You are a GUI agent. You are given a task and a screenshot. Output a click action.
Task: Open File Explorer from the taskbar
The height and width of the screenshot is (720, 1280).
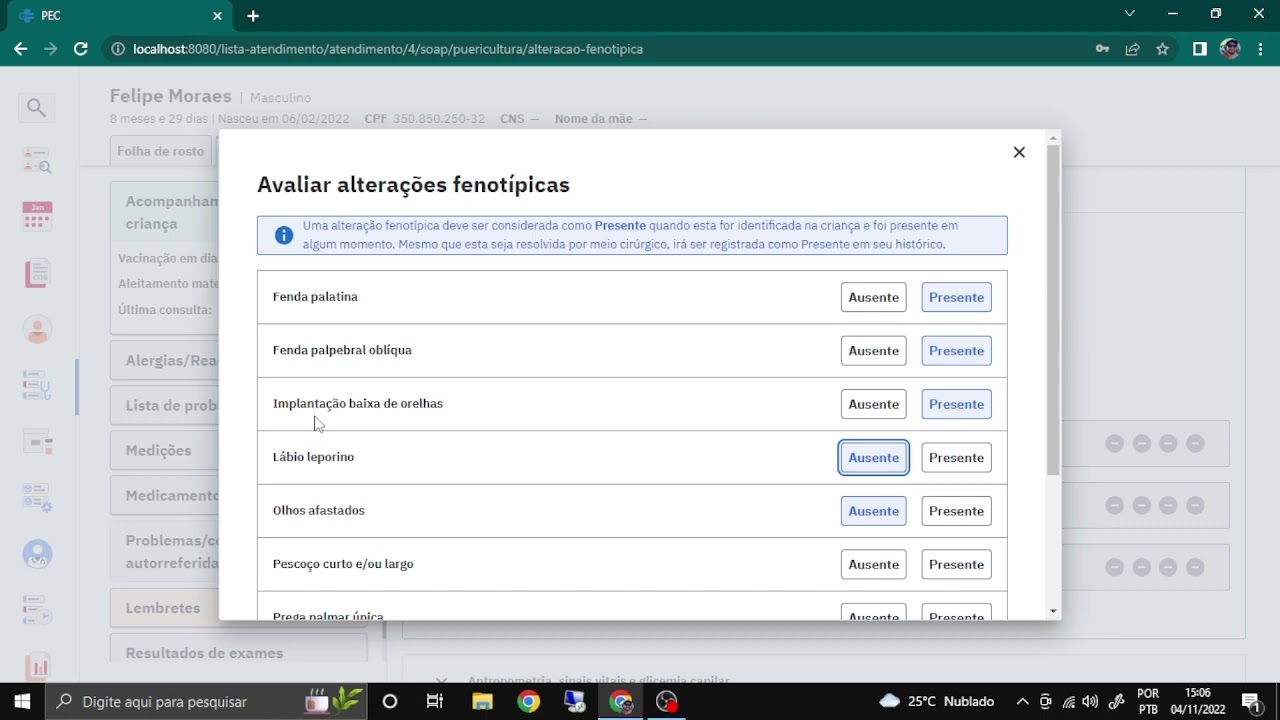coord(482,701)
